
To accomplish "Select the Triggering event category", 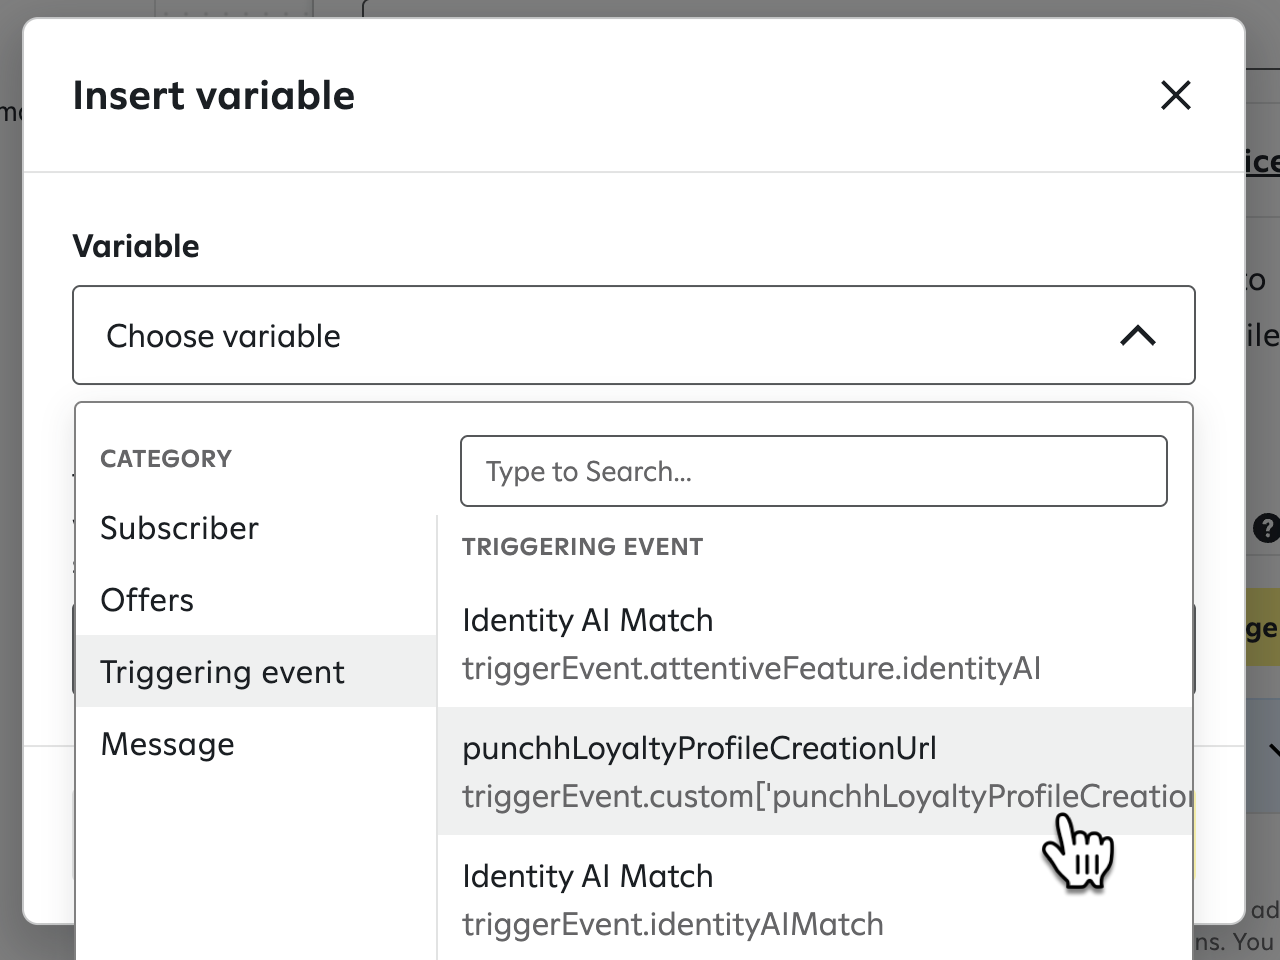I will pos(257,672).
